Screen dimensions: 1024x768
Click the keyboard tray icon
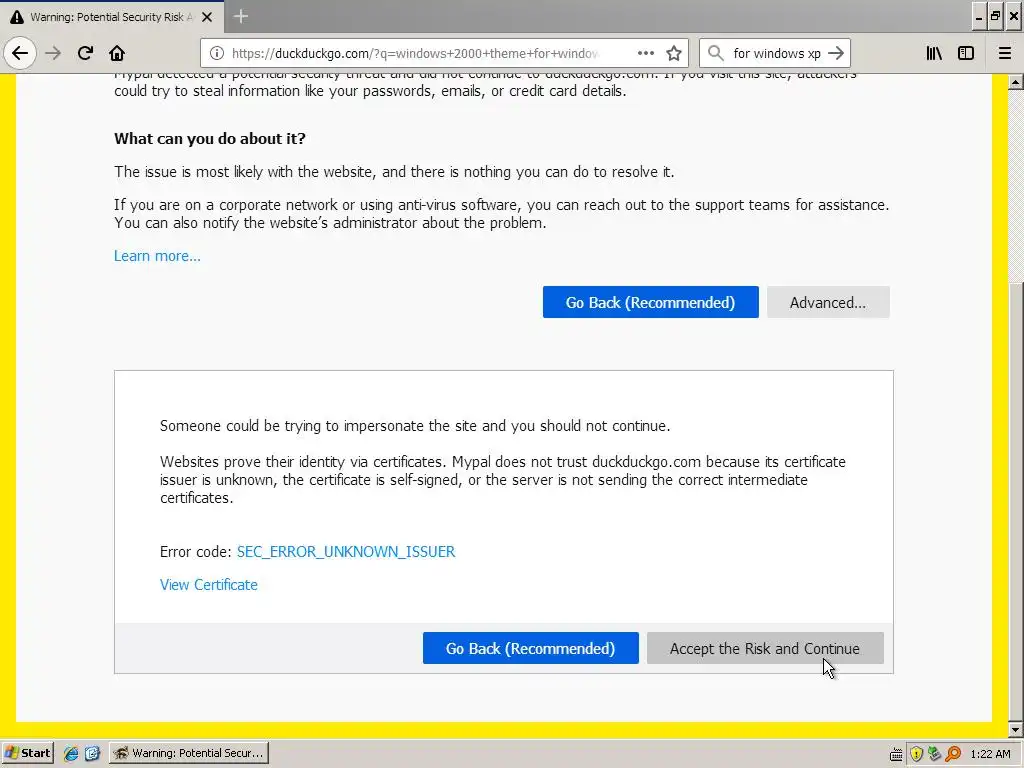tap(896, 754)
